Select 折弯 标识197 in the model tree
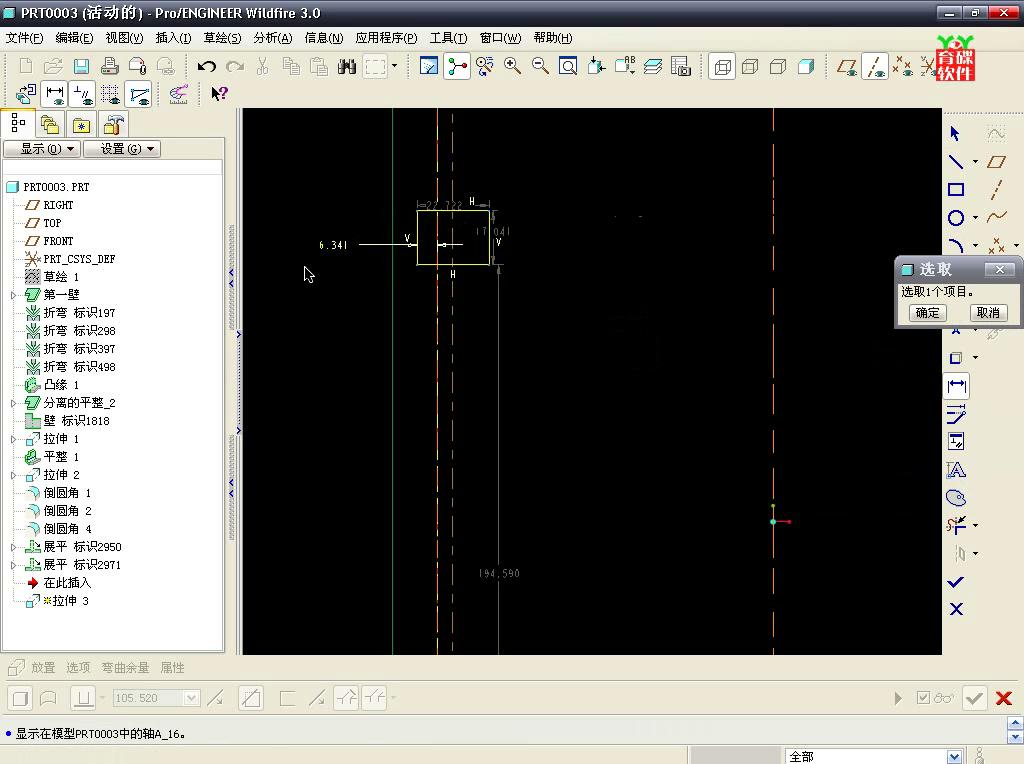 [79, 313]
